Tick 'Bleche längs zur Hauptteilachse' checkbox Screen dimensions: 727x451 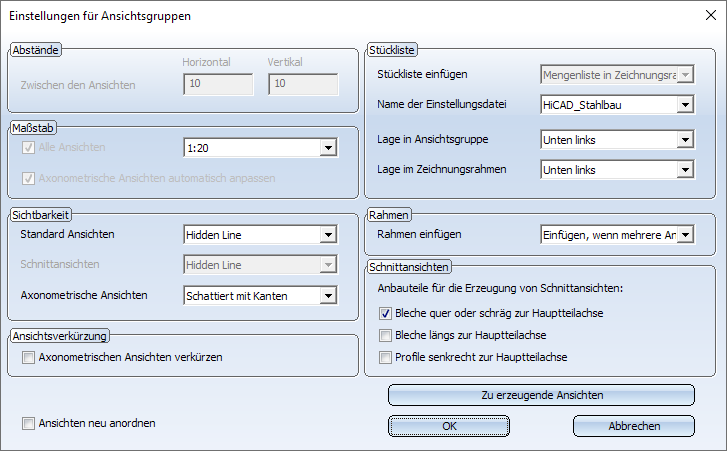click(387, 335)
